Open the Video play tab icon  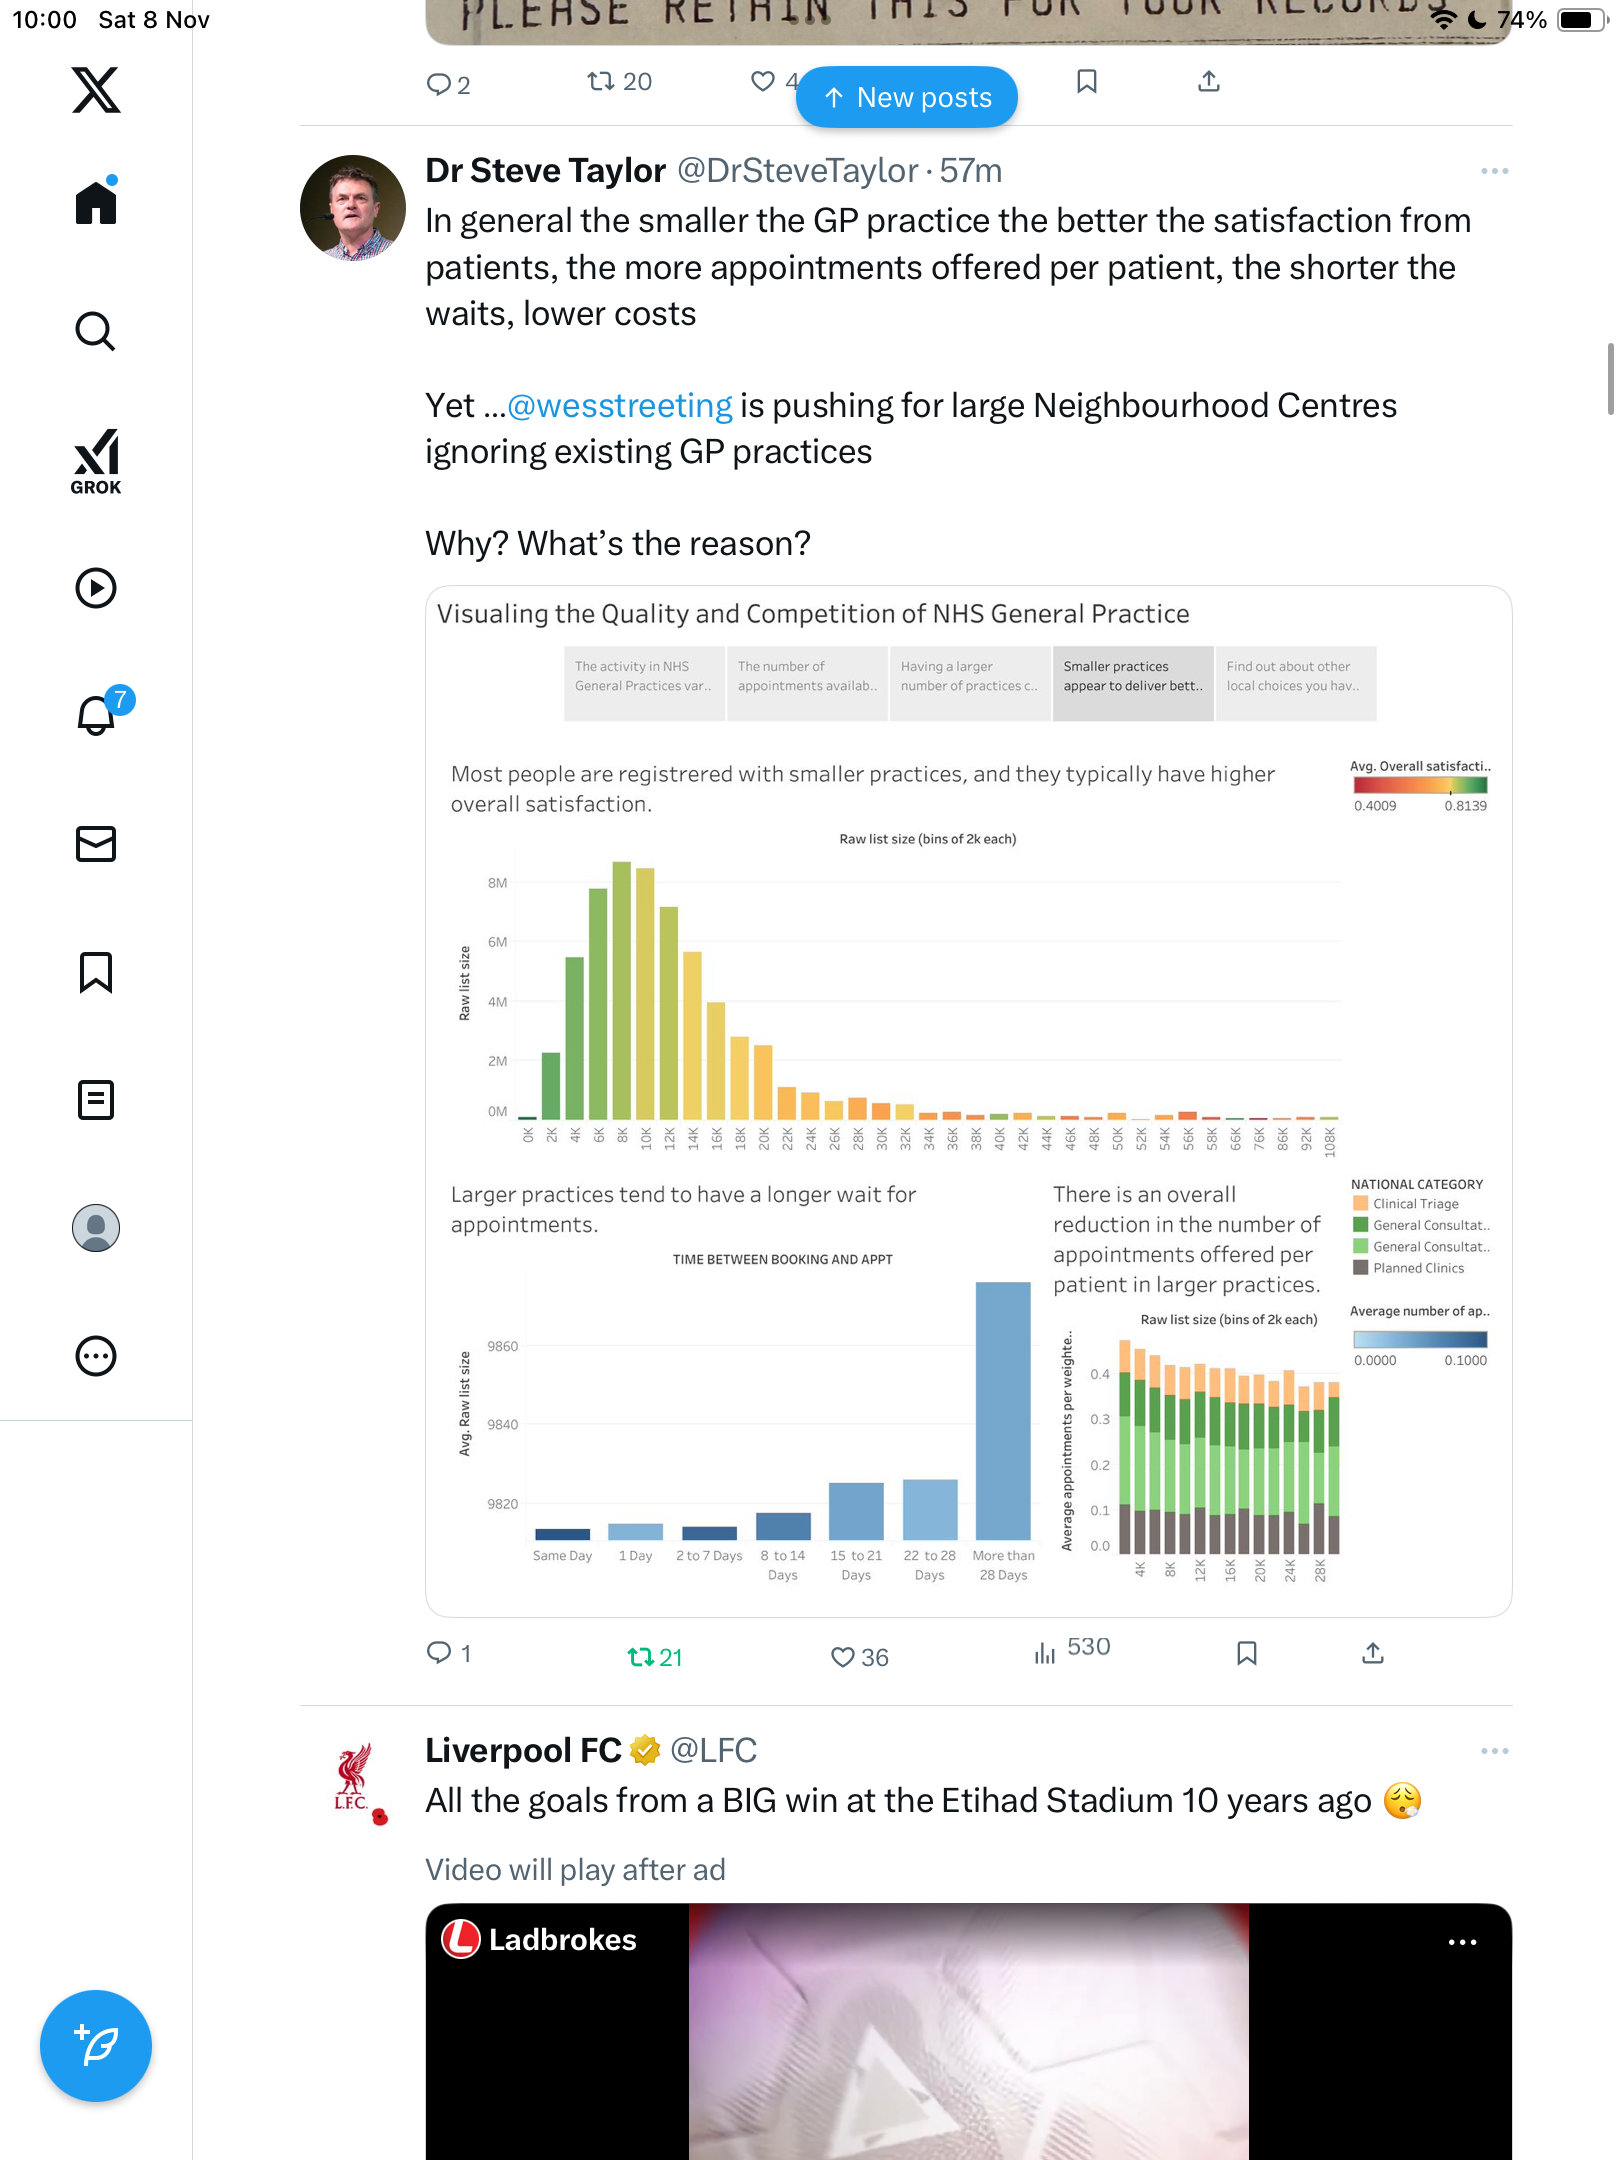tap(96, 588)
